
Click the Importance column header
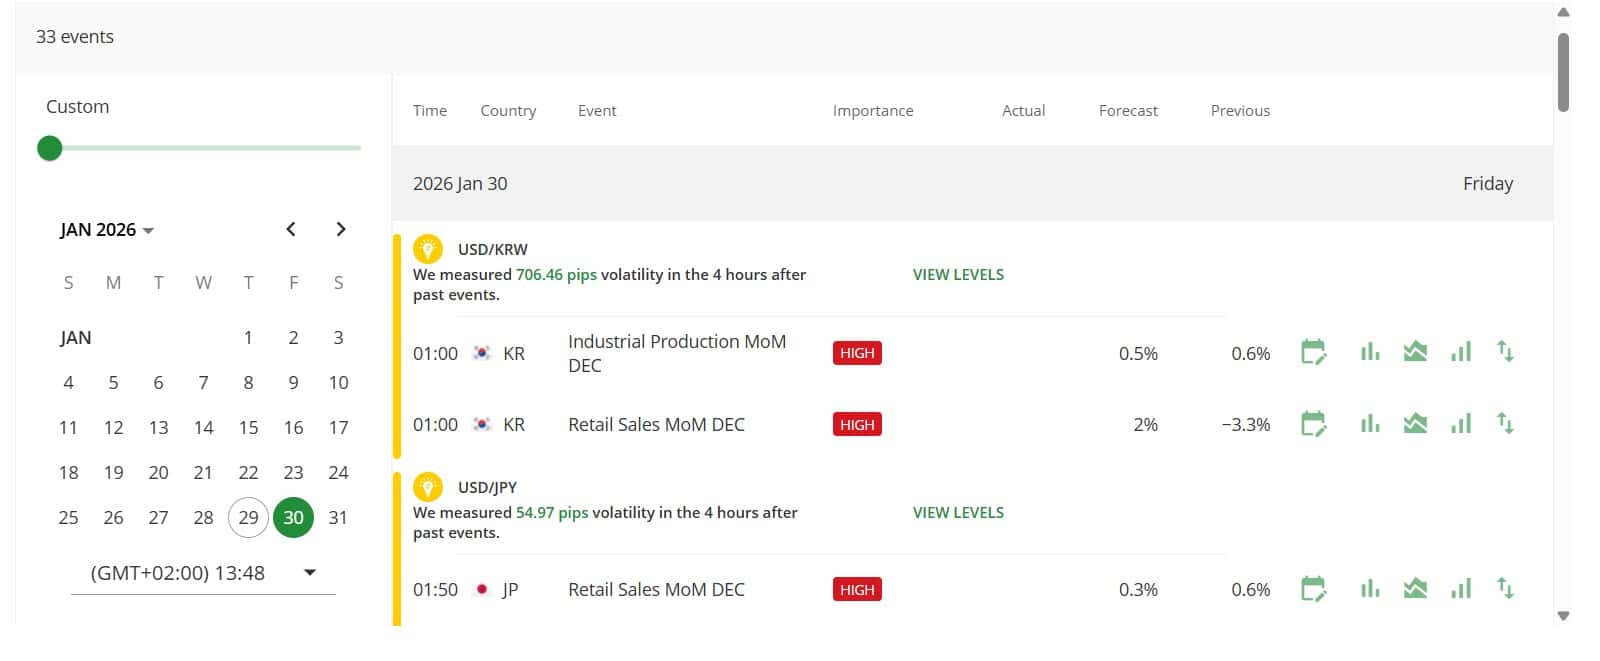[872, 111]
